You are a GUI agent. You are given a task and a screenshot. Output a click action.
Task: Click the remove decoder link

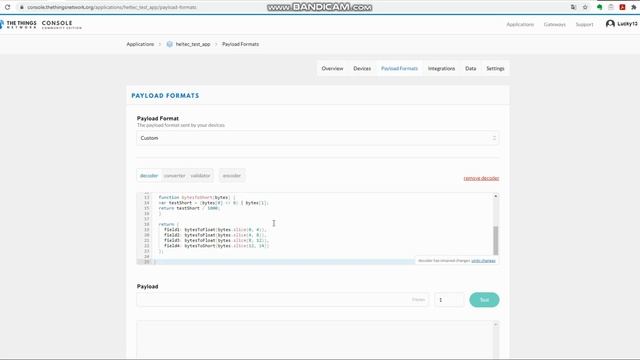pos(481,178)
